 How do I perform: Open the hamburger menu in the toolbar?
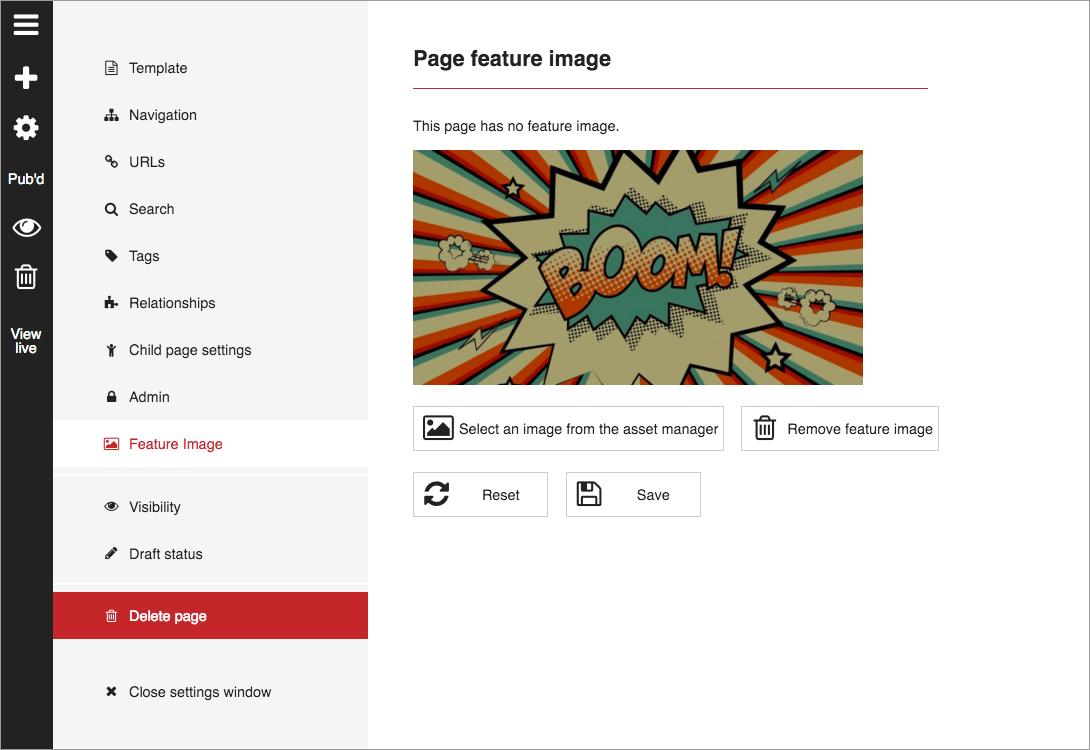pyautogui.click(x=26, y=25)
